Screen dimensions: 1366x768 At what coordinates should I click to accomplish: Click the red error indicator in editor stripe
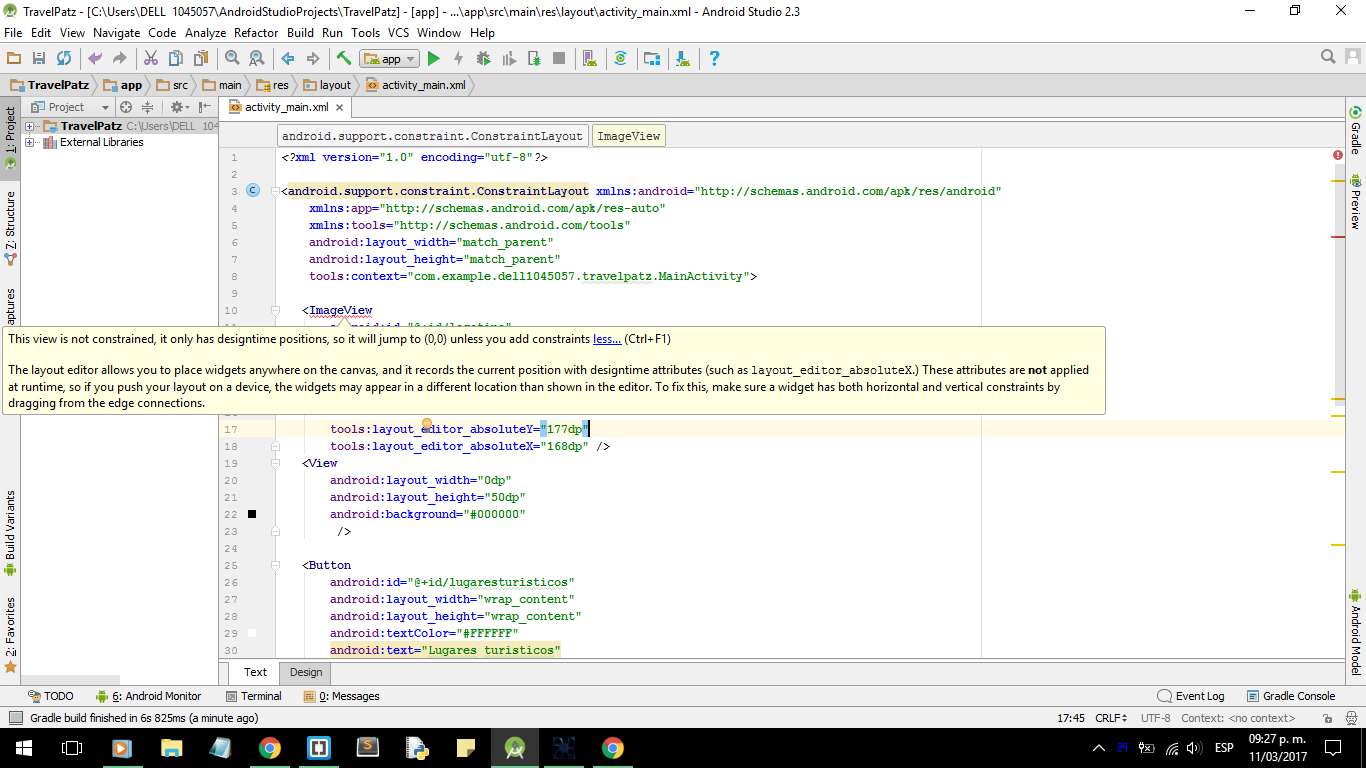(x=1338, y=155)
